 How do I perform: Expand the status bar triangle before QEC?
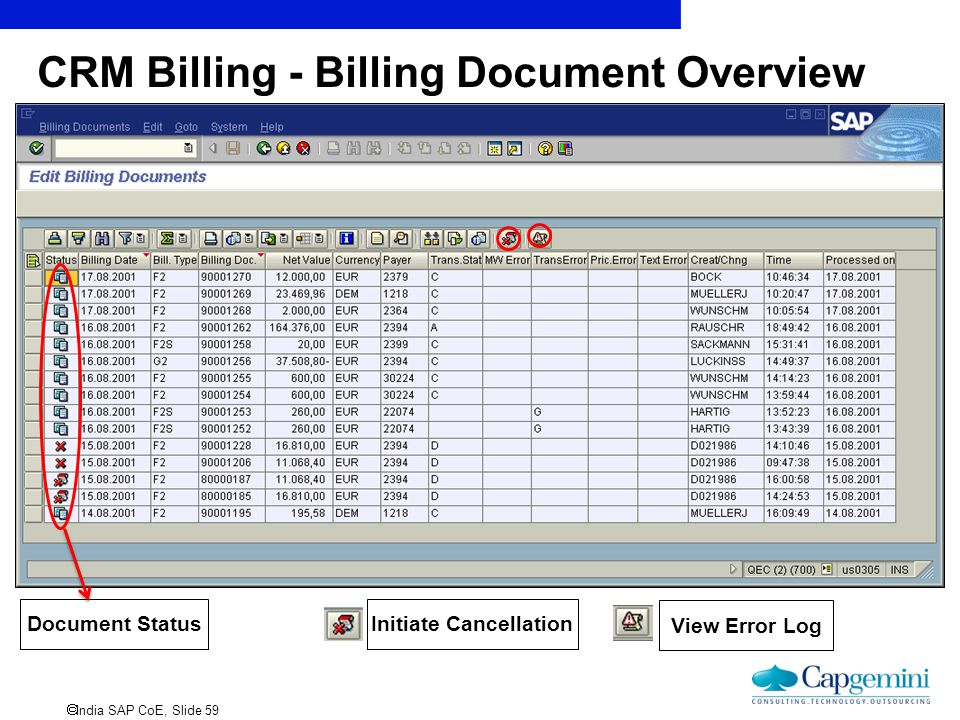pyautogui.click(x=733, y=569)
